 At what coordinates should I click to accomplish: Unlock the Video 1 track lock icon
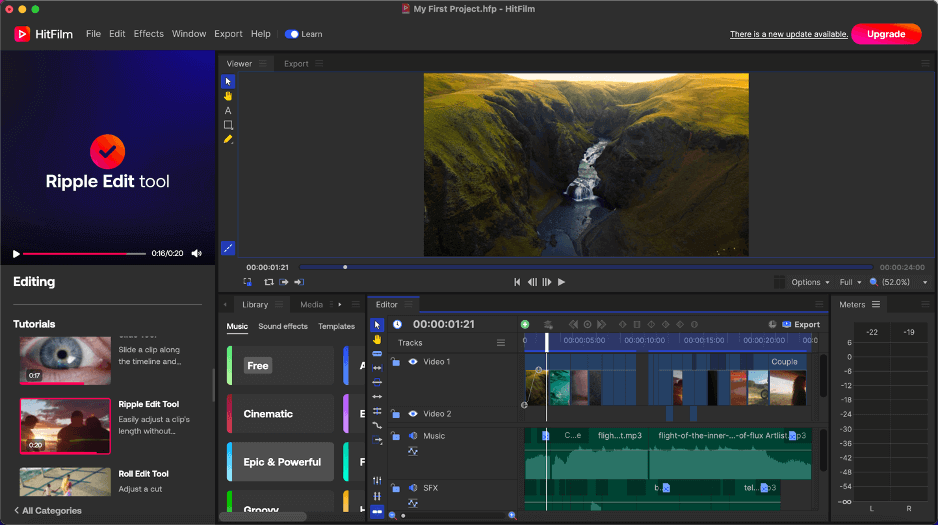(396, 362)
